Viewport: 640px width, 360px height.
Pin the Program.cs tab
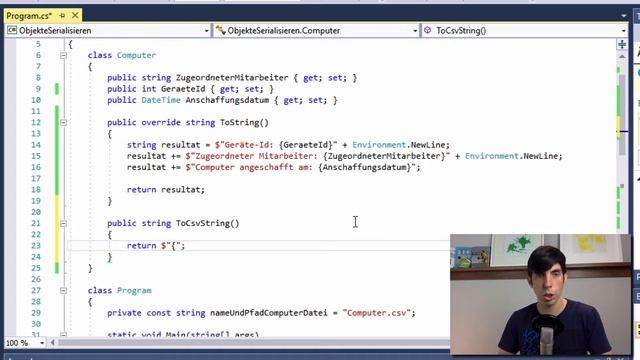pyautogui.click(x=62, y=16)
